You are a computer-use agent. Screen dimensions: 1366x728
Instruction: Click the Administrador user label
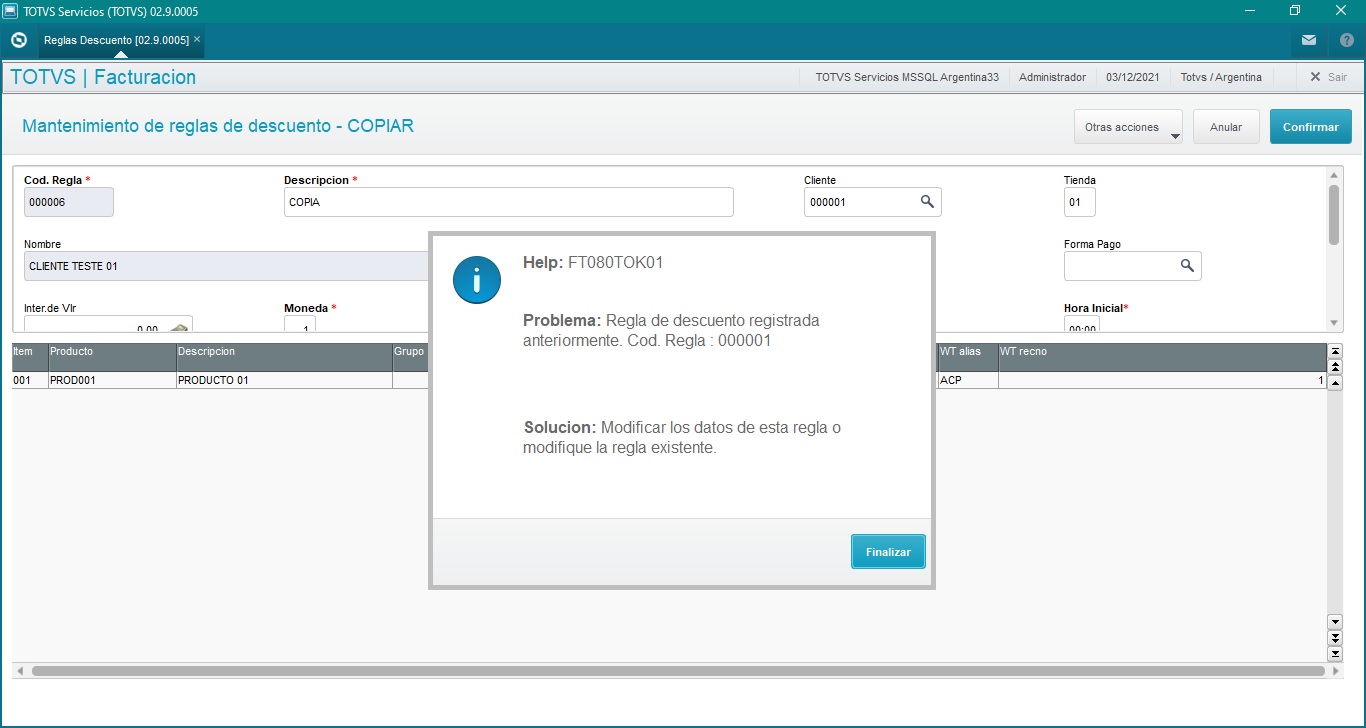tap(1052, 77)
